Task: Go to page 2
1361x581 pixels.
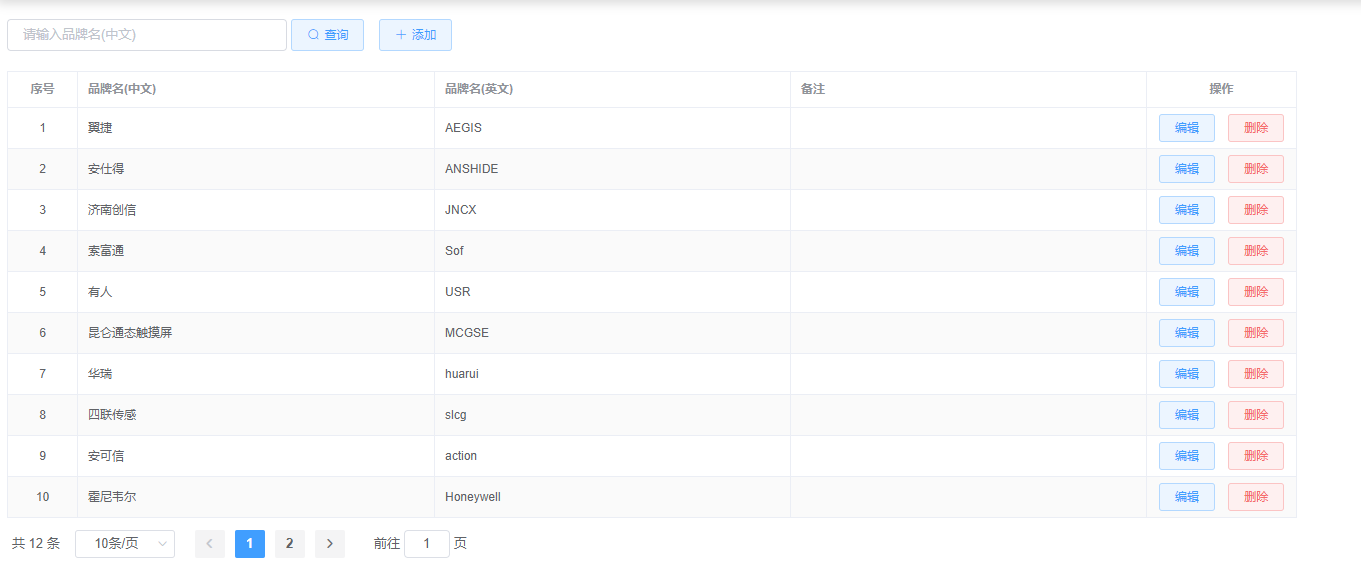Action: click(290, 544)
